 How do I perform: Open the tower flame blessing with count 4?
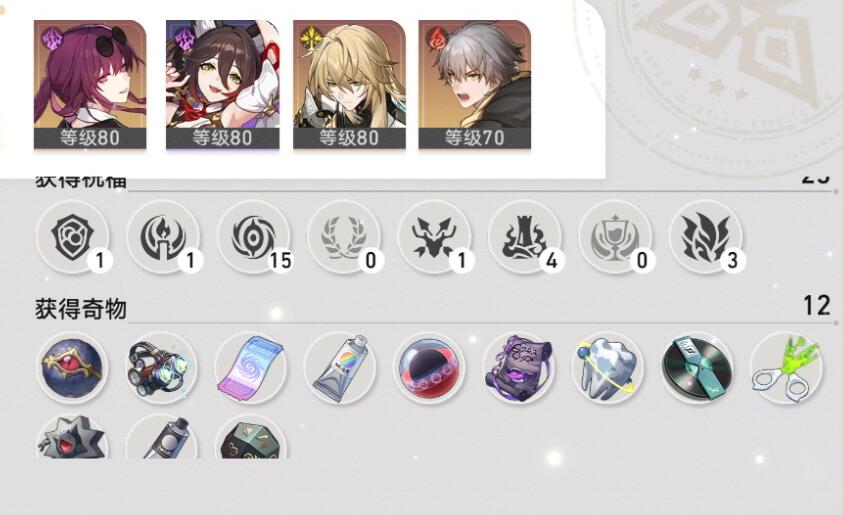click(525, 237)
